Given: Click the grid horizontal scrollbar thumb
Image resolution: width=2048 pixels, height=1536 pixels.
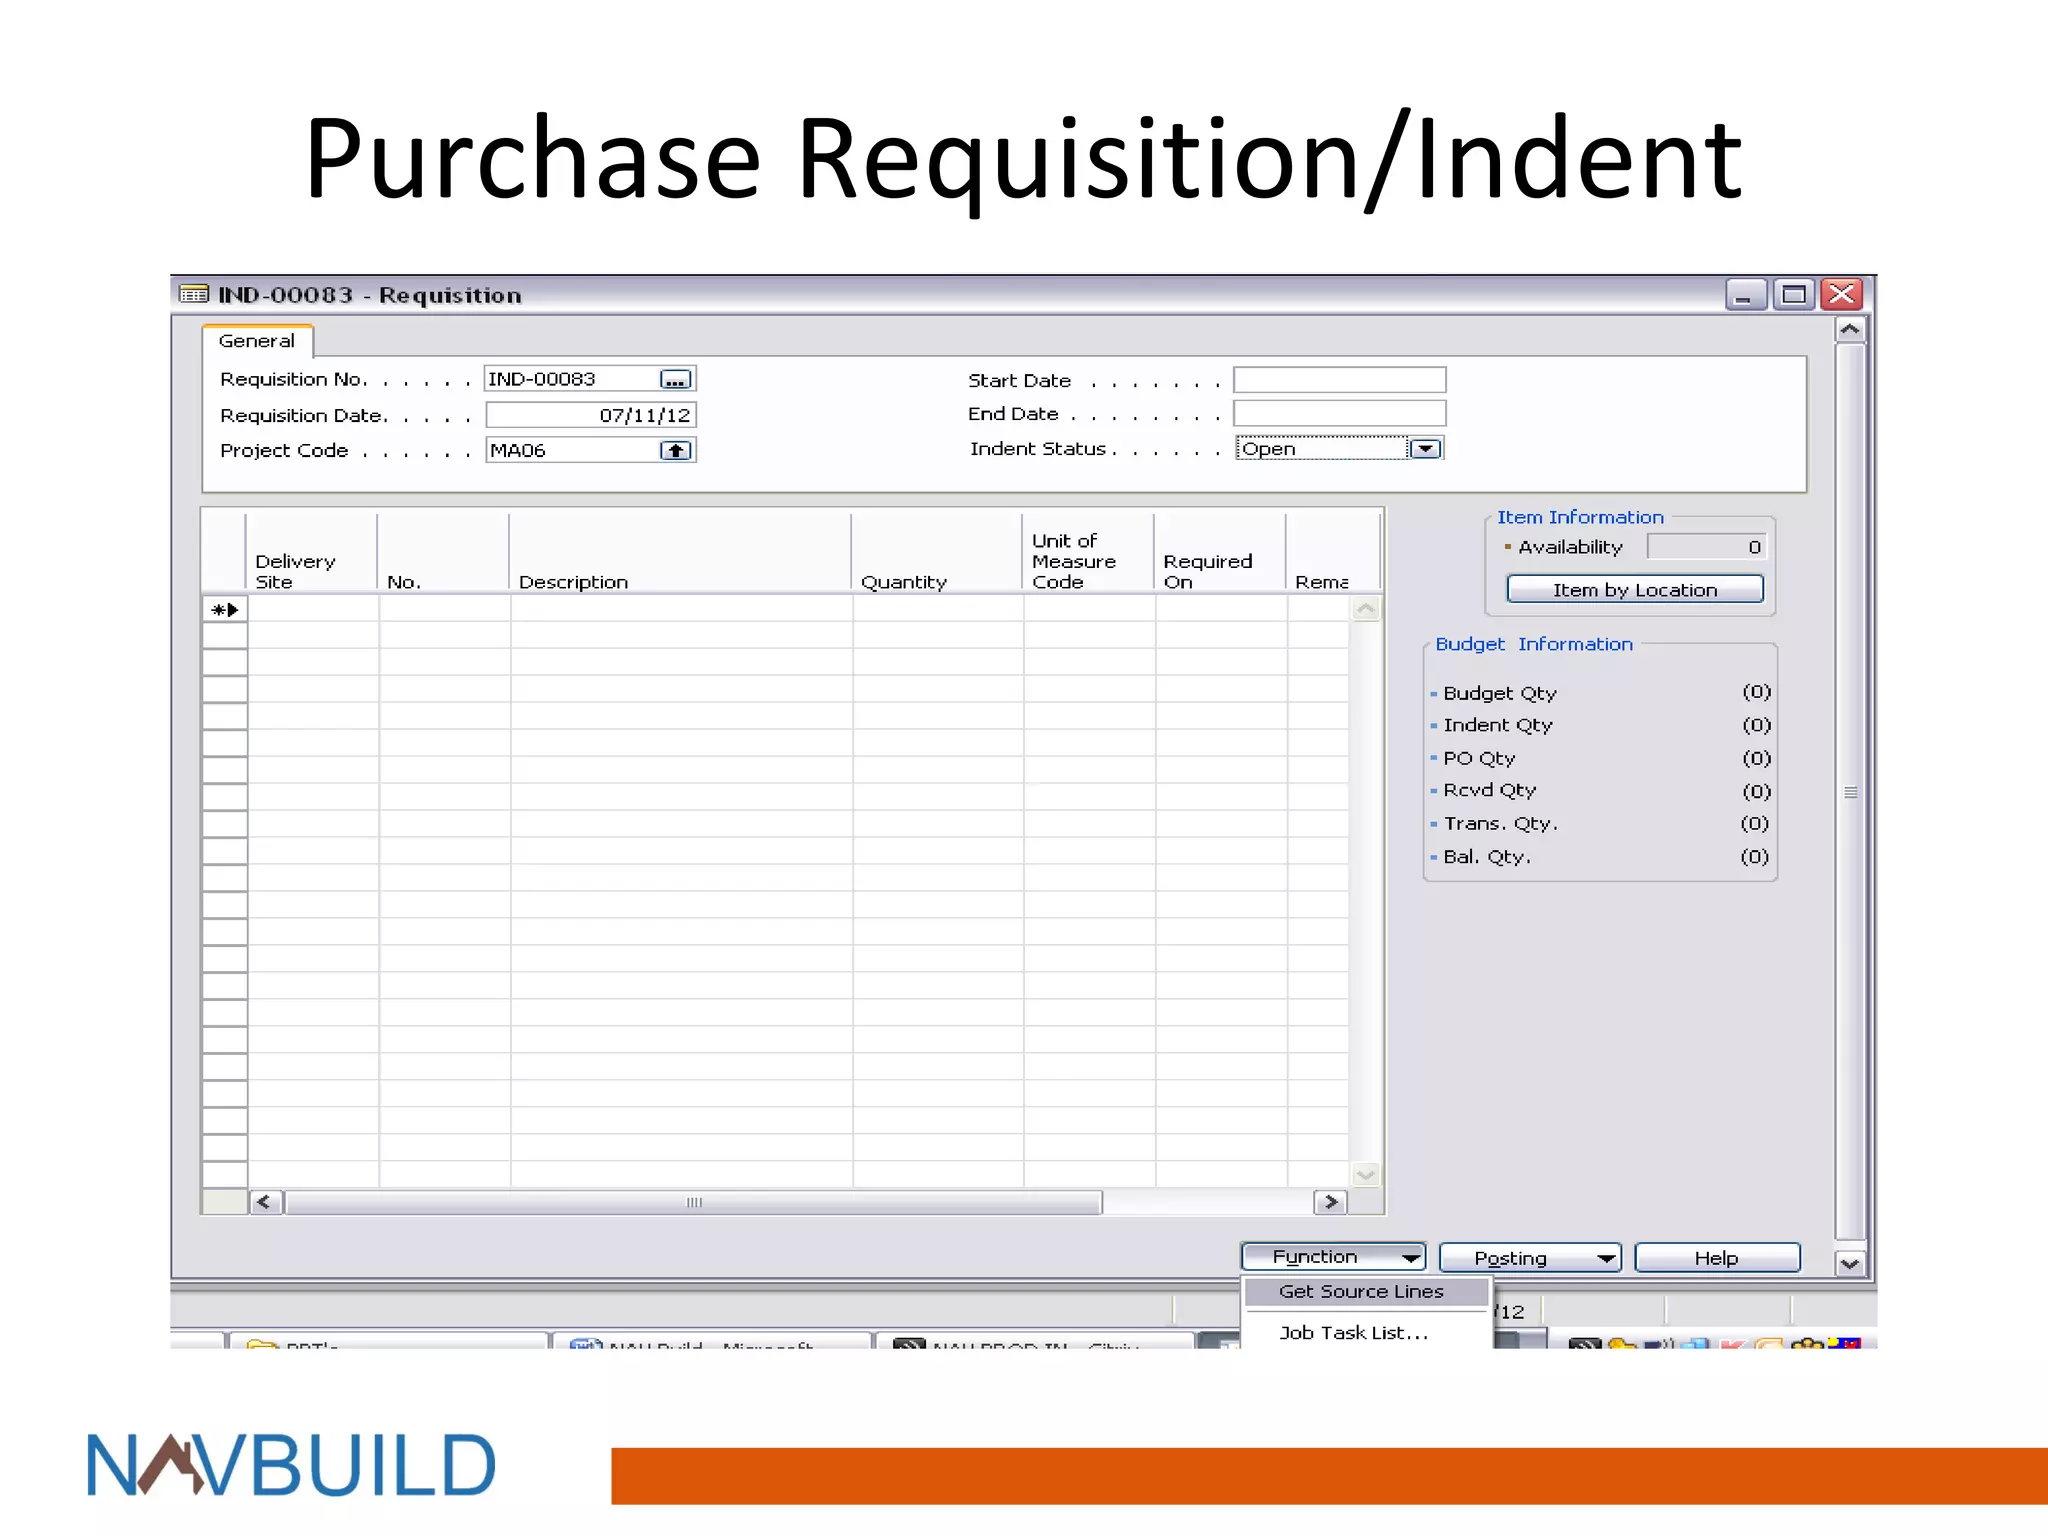Looking at the screenshot, I should tap(693, 1202).
